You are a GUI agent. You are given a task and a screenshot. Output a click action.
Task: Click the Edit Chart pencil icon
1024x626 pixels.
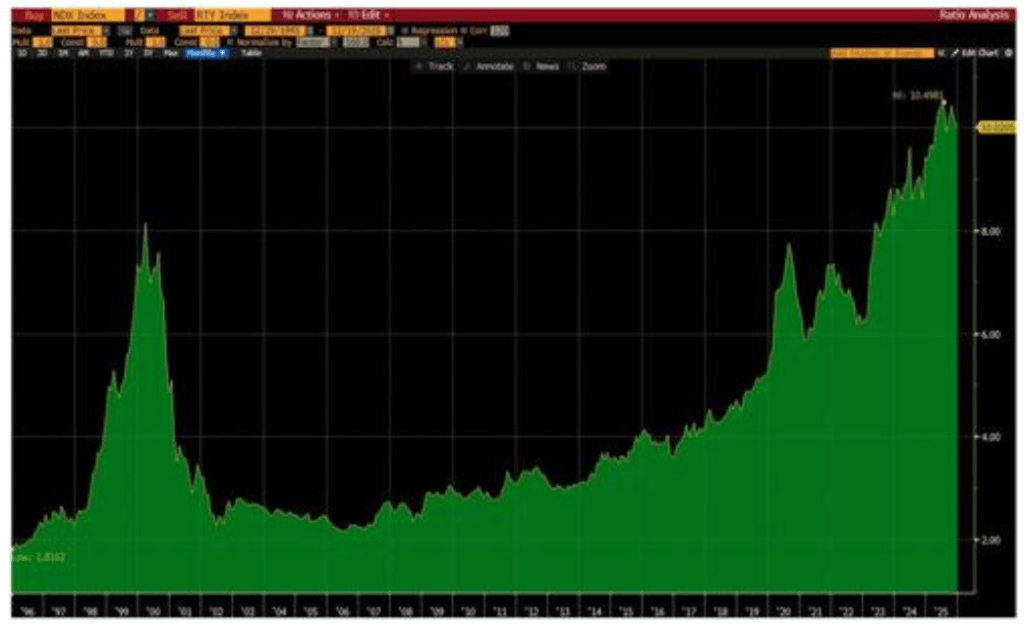(955, 52)
